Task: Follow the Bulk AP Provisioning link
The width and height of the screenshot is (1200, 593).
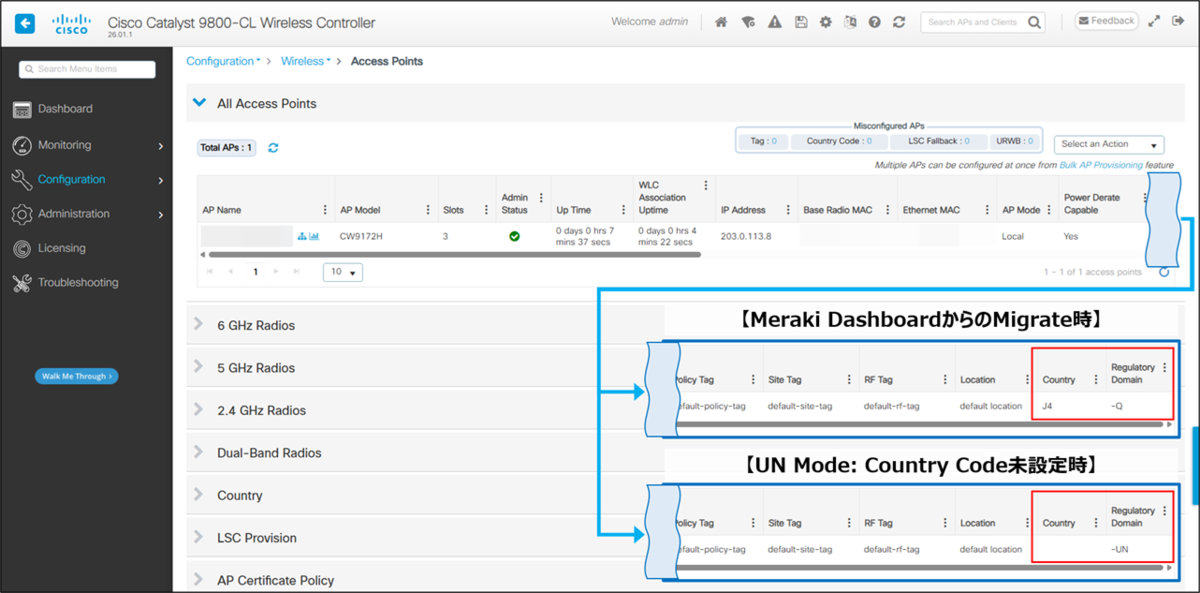Action: (1100, 165)
